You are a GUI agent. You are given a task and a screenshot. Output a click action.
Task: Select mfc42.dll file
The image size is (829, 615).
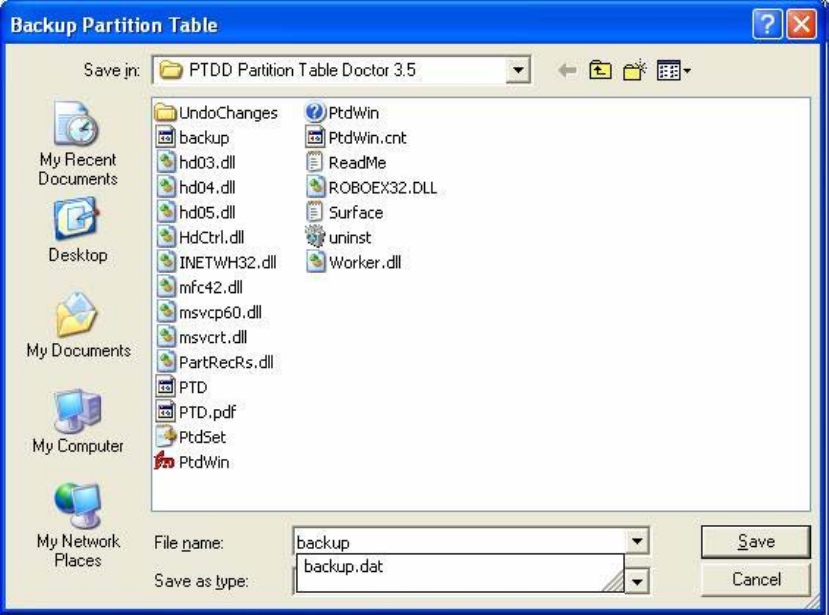pos(200,287)
